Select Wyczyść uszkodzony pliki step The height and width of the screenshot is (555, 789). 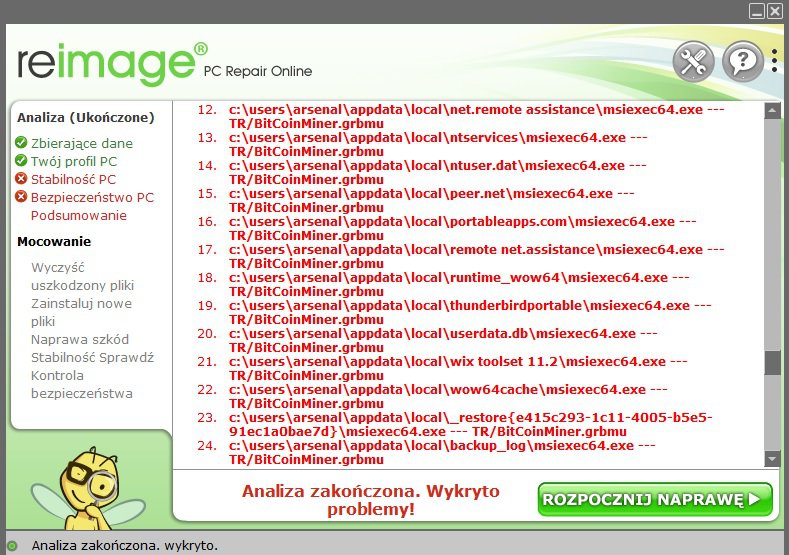[x=83, y=277]
